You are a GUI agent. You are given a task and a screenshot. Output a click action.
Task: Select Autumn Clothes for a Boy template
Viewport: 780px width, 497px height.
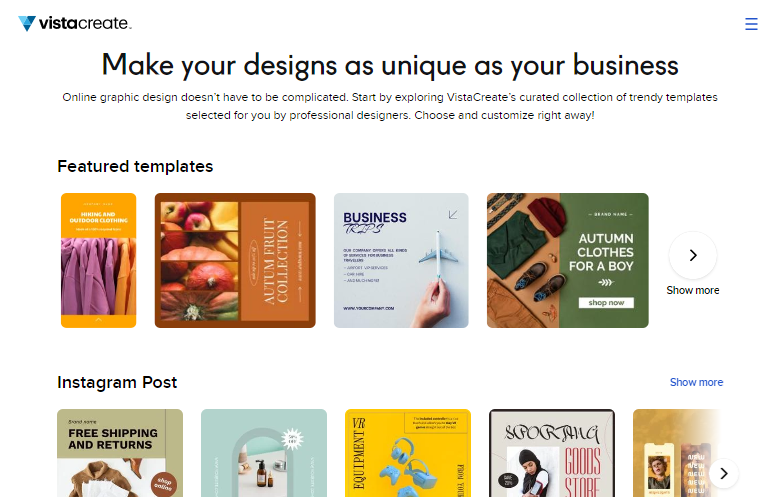[x=568, y=260]
